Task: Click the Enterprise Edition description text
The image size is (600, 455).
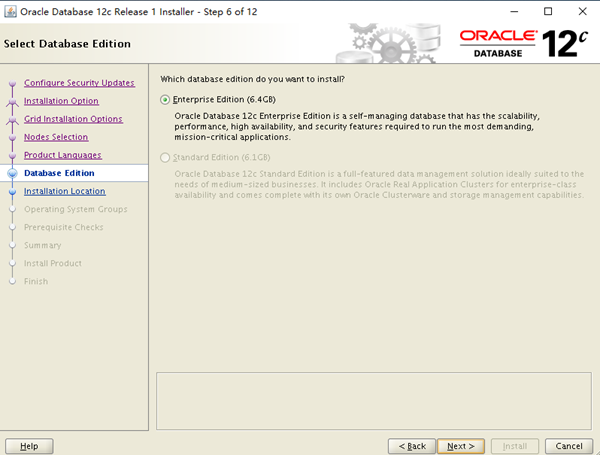Action: [357, 126]
